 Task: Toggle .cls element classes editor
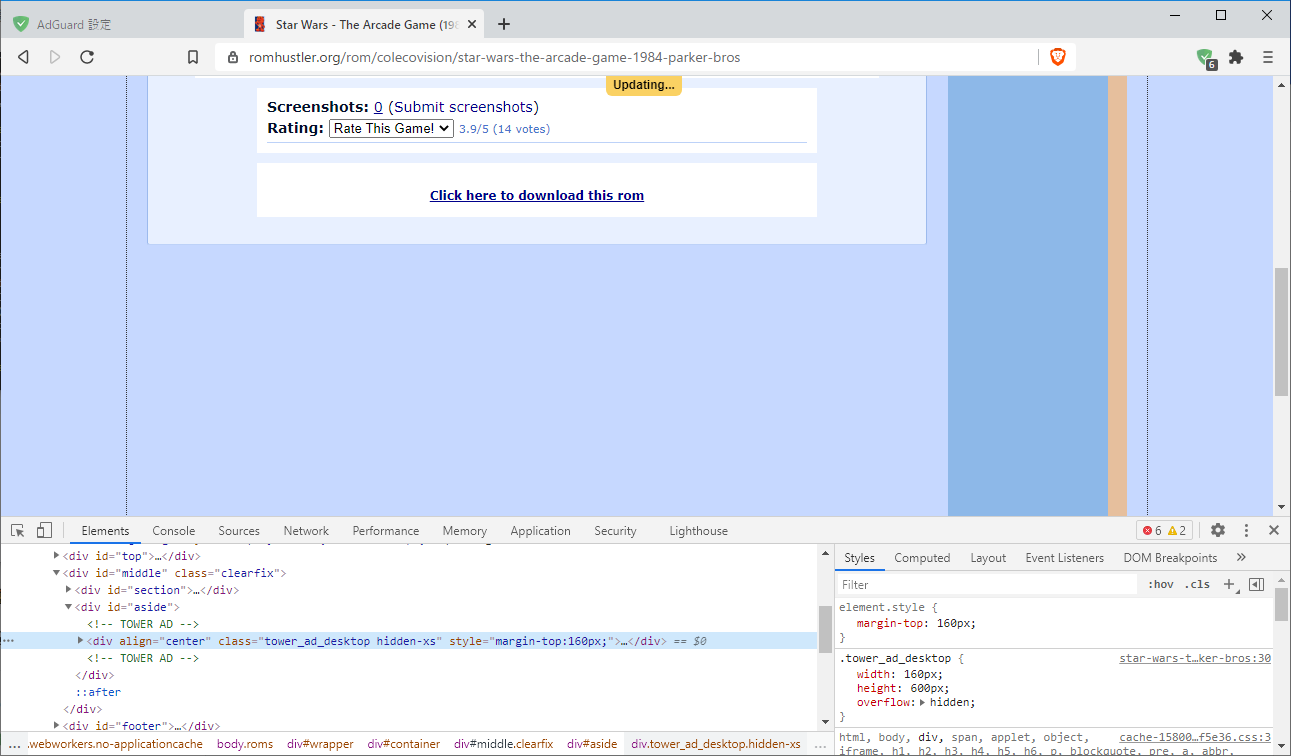click(x=1197, y=583)
